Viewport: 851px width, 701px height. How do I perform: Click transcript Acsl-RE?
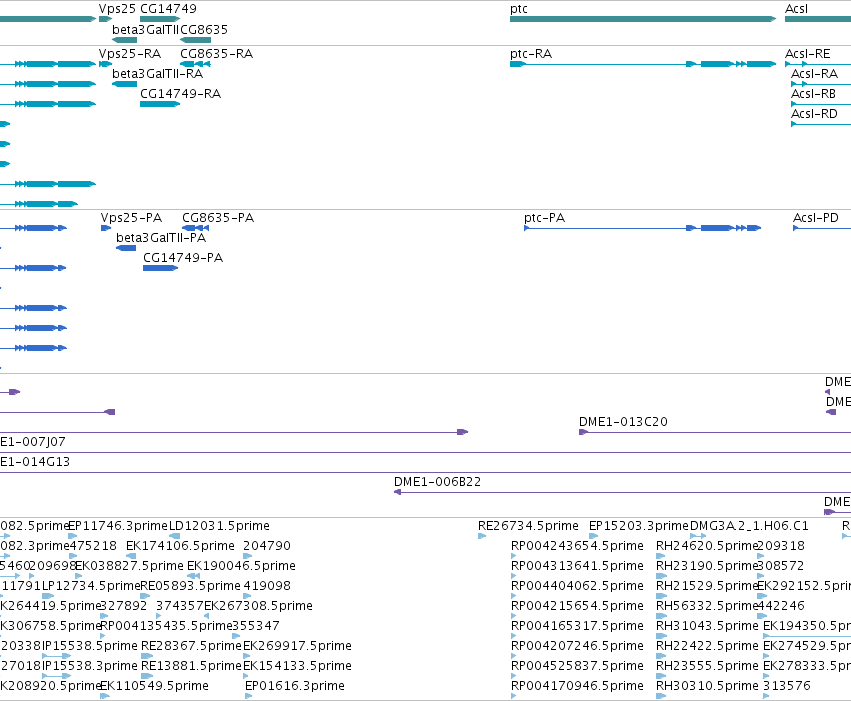pos(808,54)
